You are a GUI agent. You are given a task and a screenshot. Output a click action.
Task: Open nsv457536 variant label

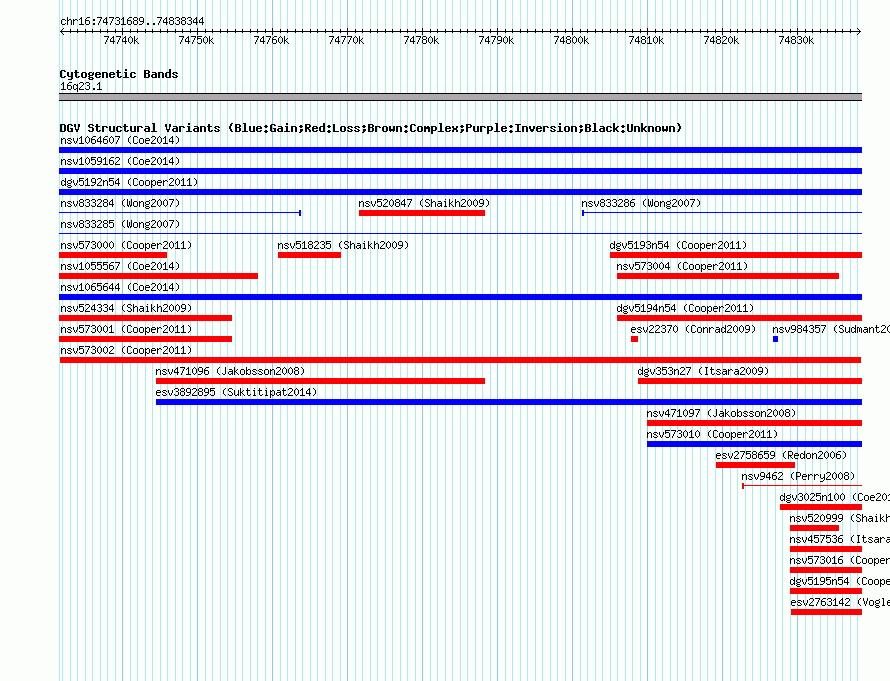coord(839,539)
